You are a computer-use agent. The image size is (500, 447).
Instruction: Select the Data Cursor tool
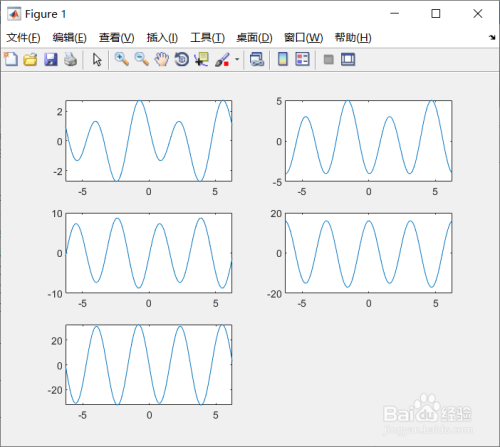coord(202,60)
